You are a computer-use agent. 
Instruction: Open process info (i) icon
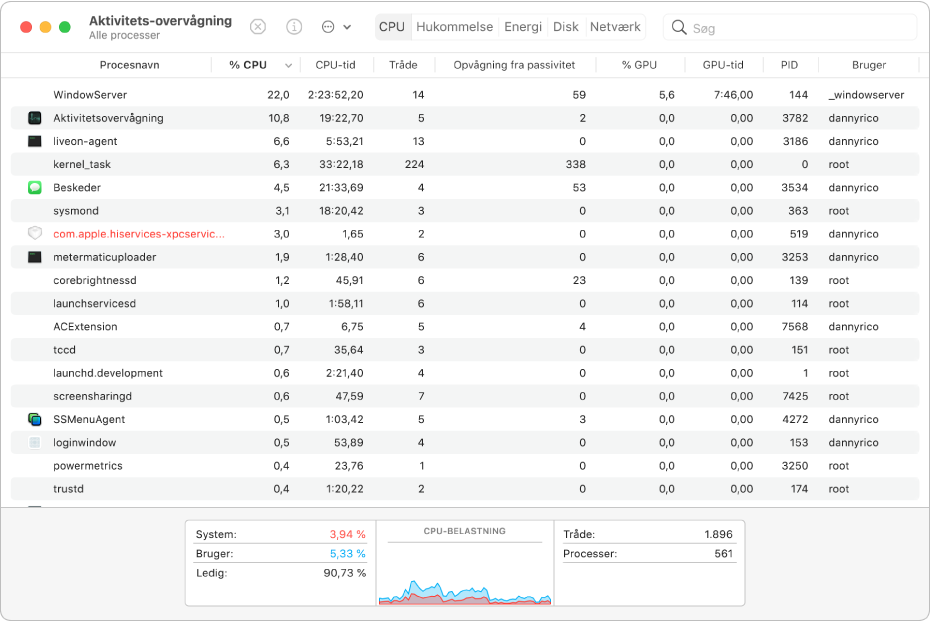pyautogui.click(x=294, y=27)
